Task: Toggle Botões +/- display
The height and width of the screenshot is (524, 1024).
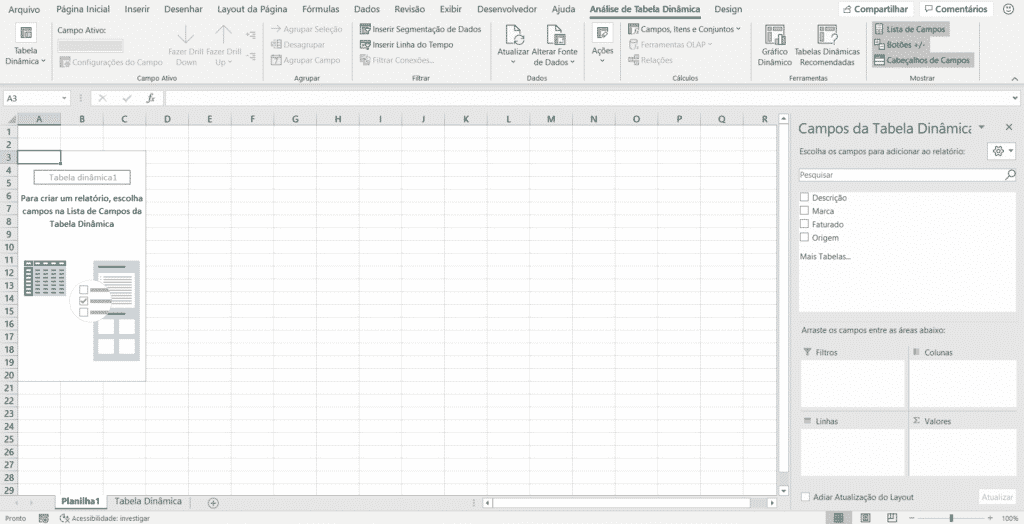Action: click(901, 44)
